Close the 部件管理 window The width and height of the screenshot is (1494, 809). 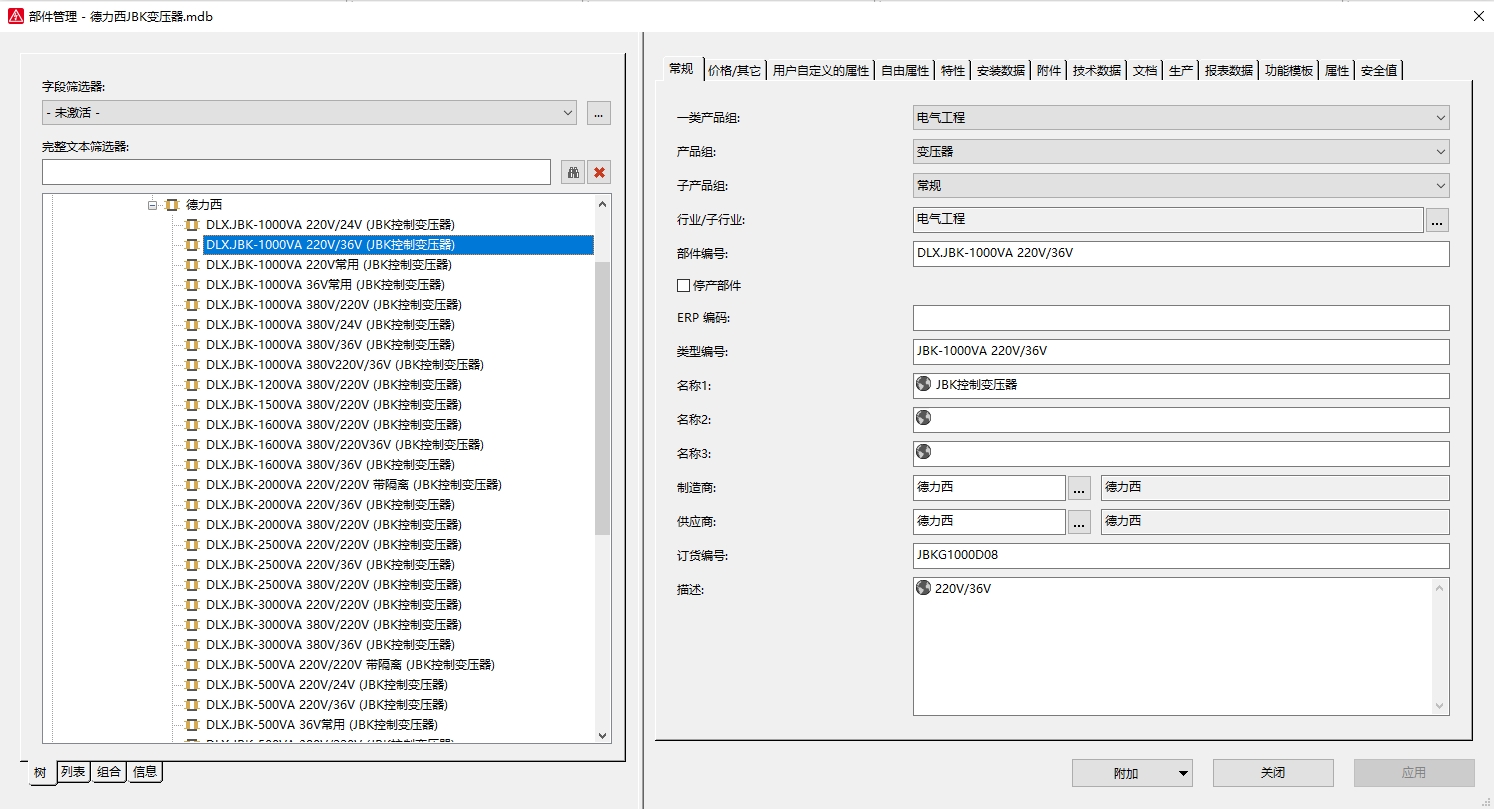tap(1479, 16)
